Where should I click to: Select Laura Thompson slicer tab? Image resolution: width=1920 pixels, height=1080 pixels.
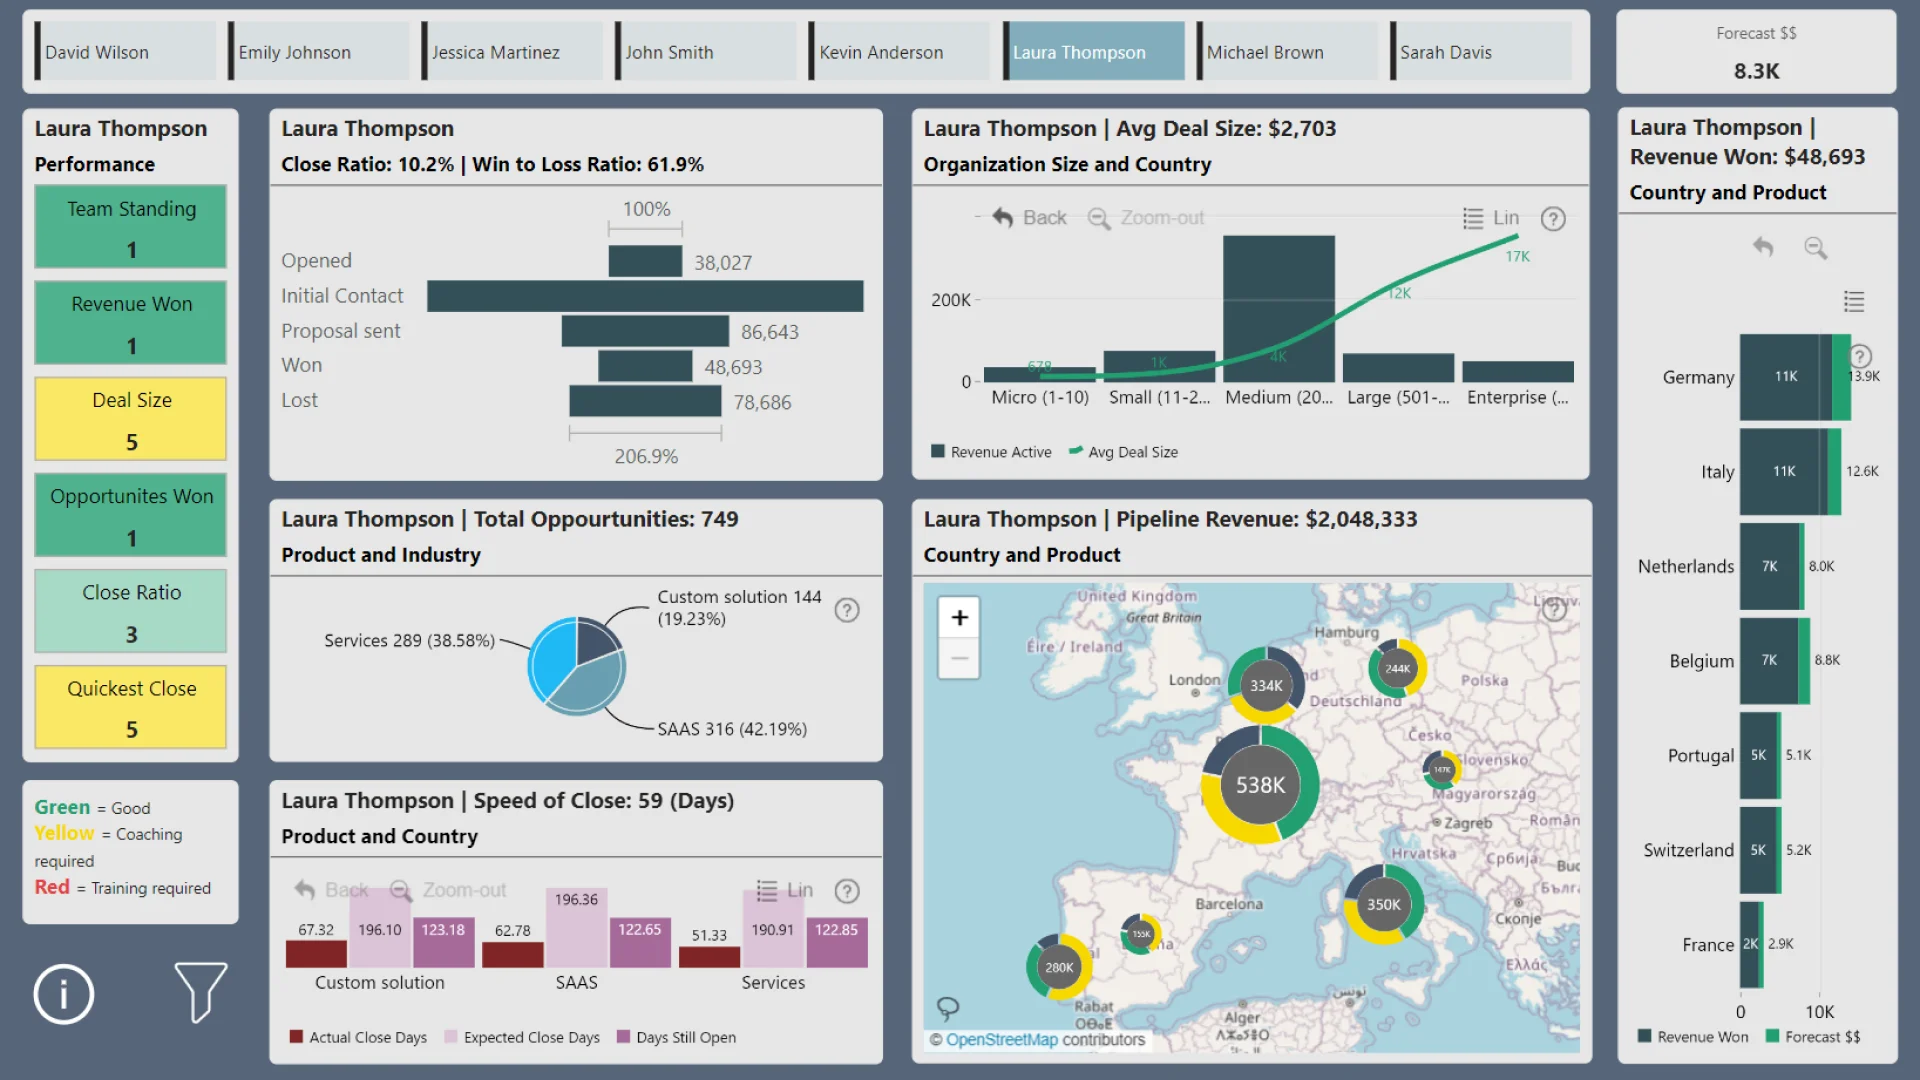[x=1093, y=51]
